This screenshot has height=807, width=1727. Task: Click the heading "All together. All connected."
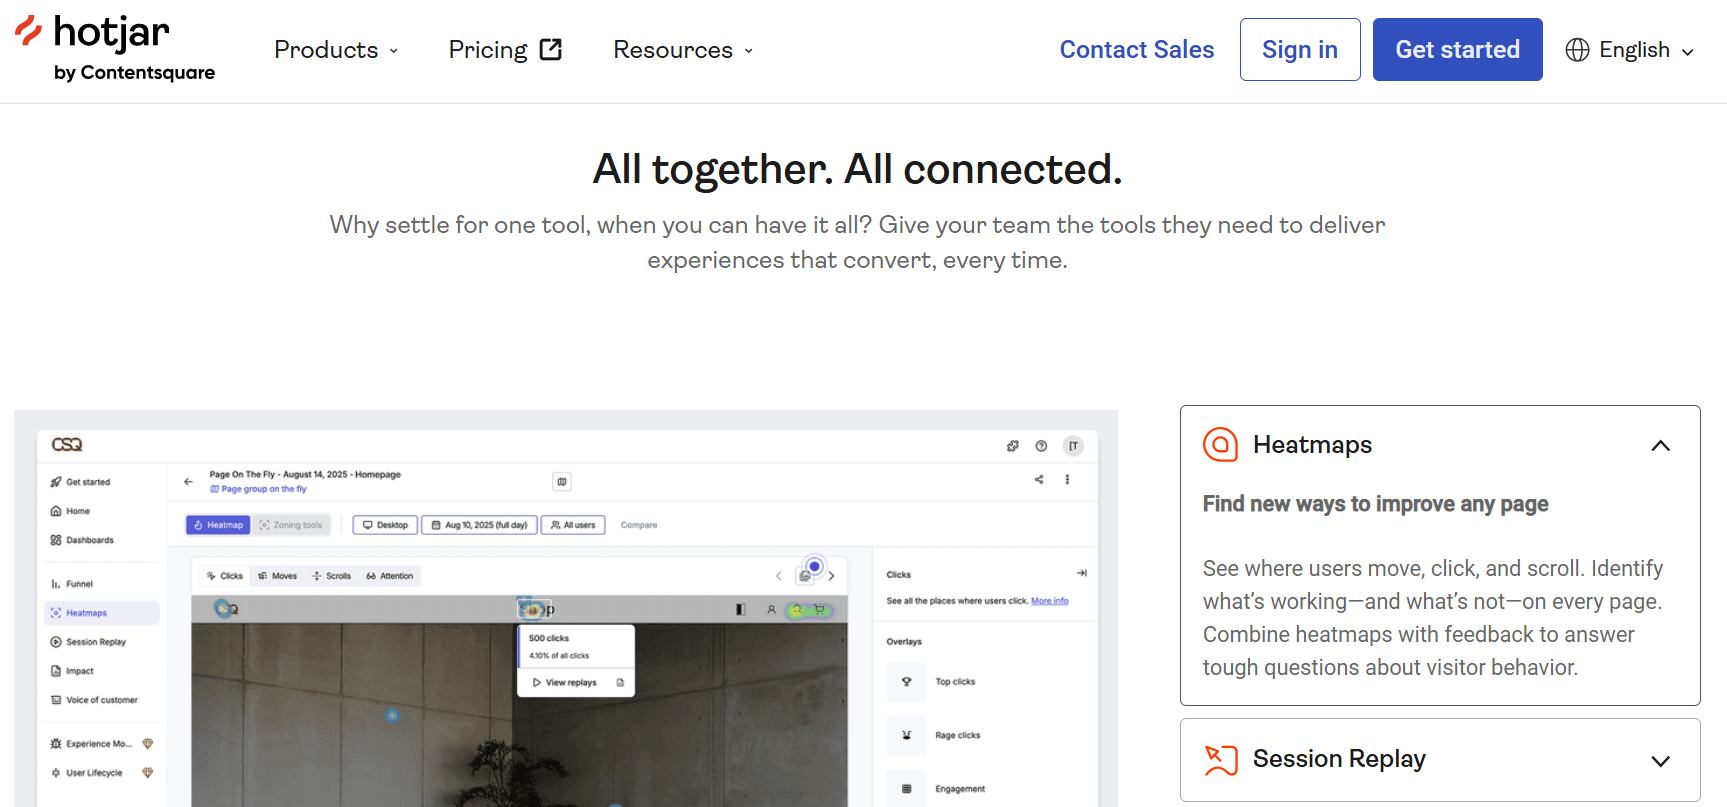coord(858,169)
